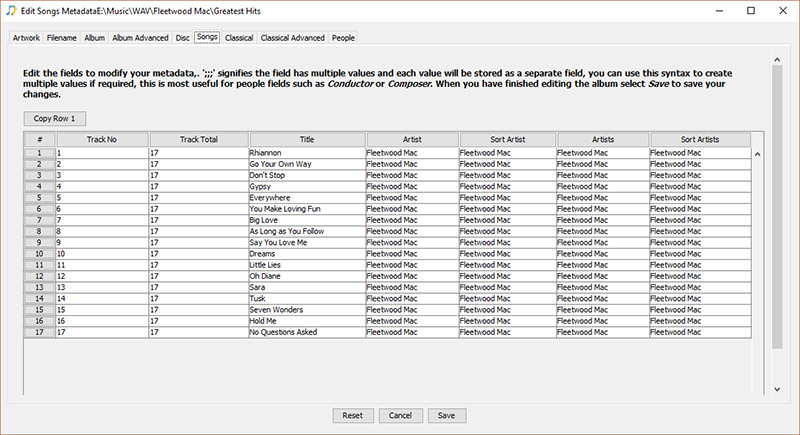The width and height of the screenshot is (800, 435).
Task: Click the Reset button
Action: [353, 416]
